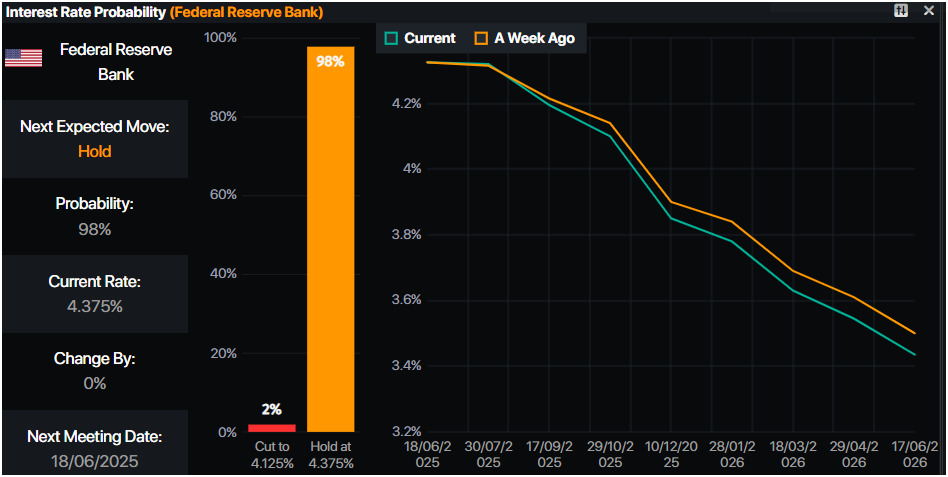The width and height of the screenshot is (948, 477).
Task: Click the 'Interest Rate Probability' title text
Action: point(85,12)
